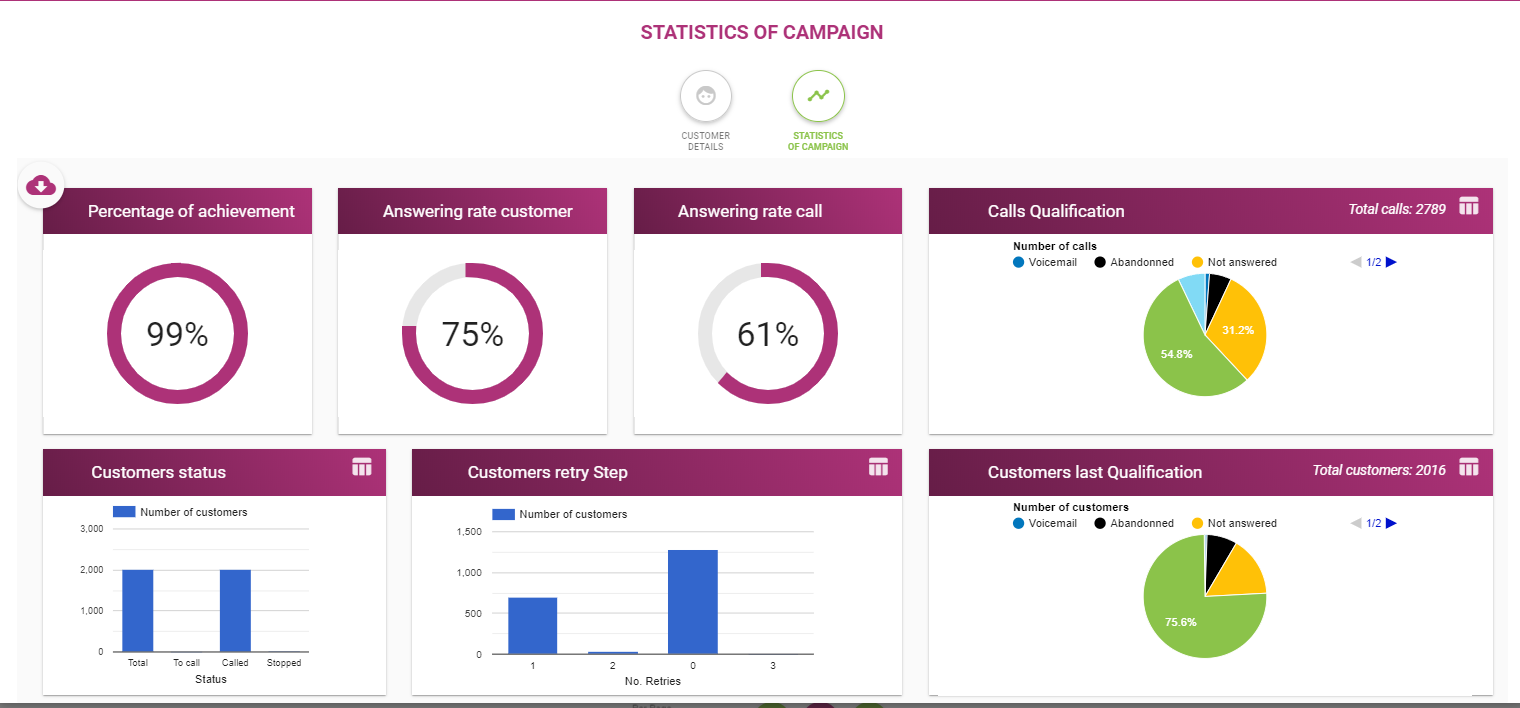
Task: Click the 'Customers status' title
Action: [x=158, y=472]
